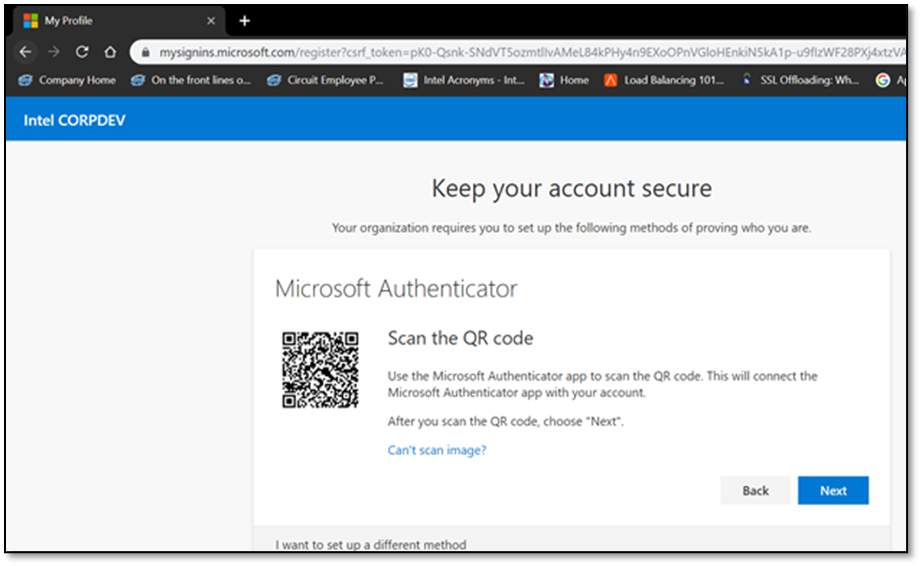The width and height of the screenshot is (921, 566).
Task: Reload the page with refresh icon
Action: [x=82, y=52]
